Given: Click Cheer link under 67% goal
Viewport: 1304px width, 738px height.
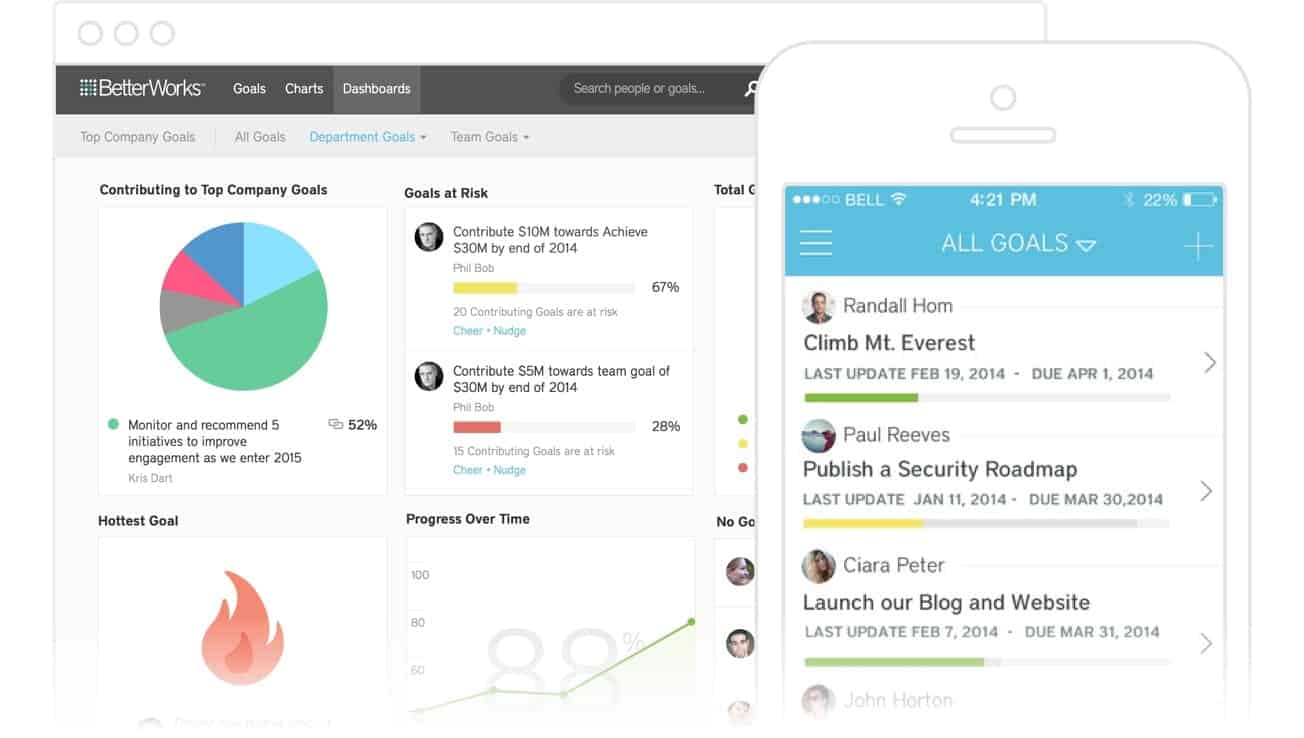Looking at the screenshot, I should pyautogui.click(x=468, y=331).
